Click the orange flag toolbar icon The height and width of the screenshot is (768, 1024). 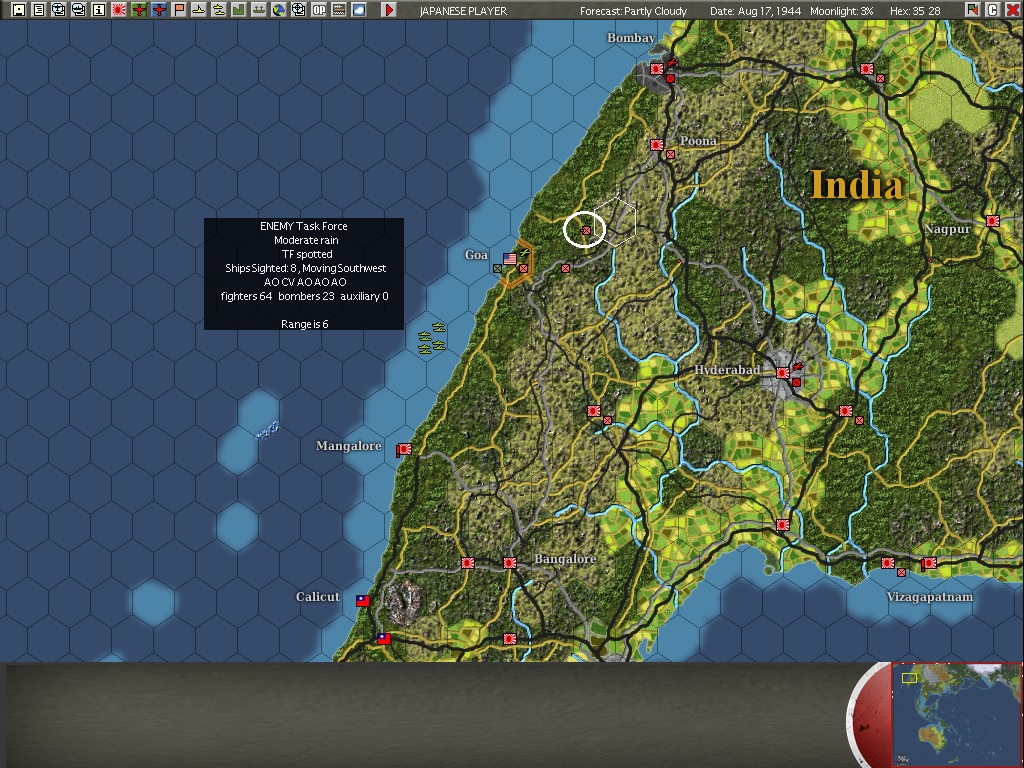(179, 10)
